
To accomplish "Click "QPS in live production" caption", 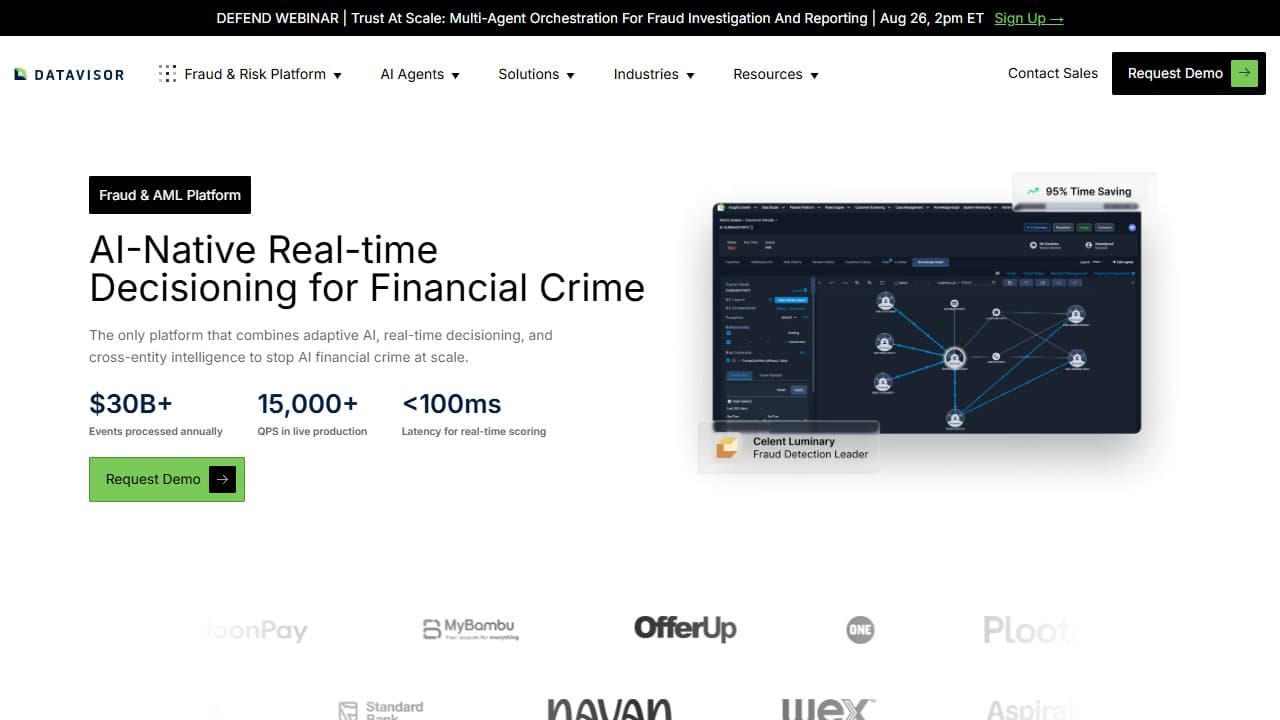I will click(x=312, y=431).
